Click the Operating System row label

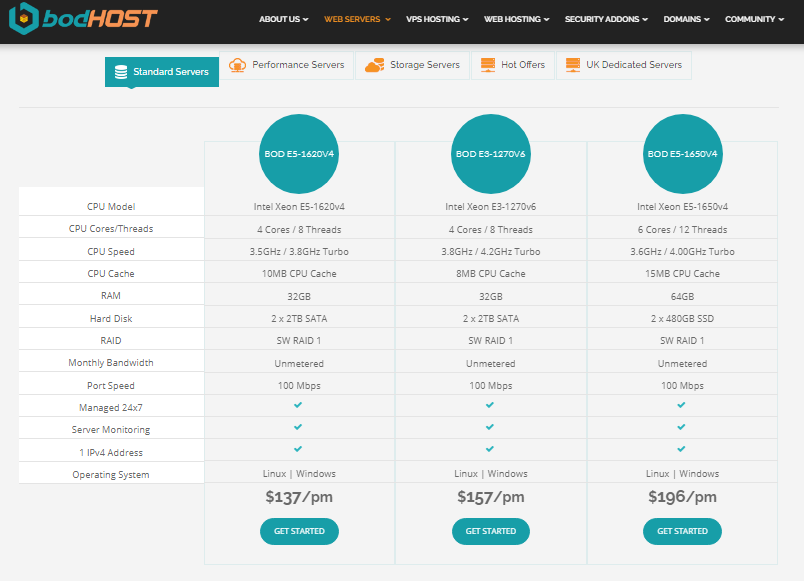click(x=111, y=475)
